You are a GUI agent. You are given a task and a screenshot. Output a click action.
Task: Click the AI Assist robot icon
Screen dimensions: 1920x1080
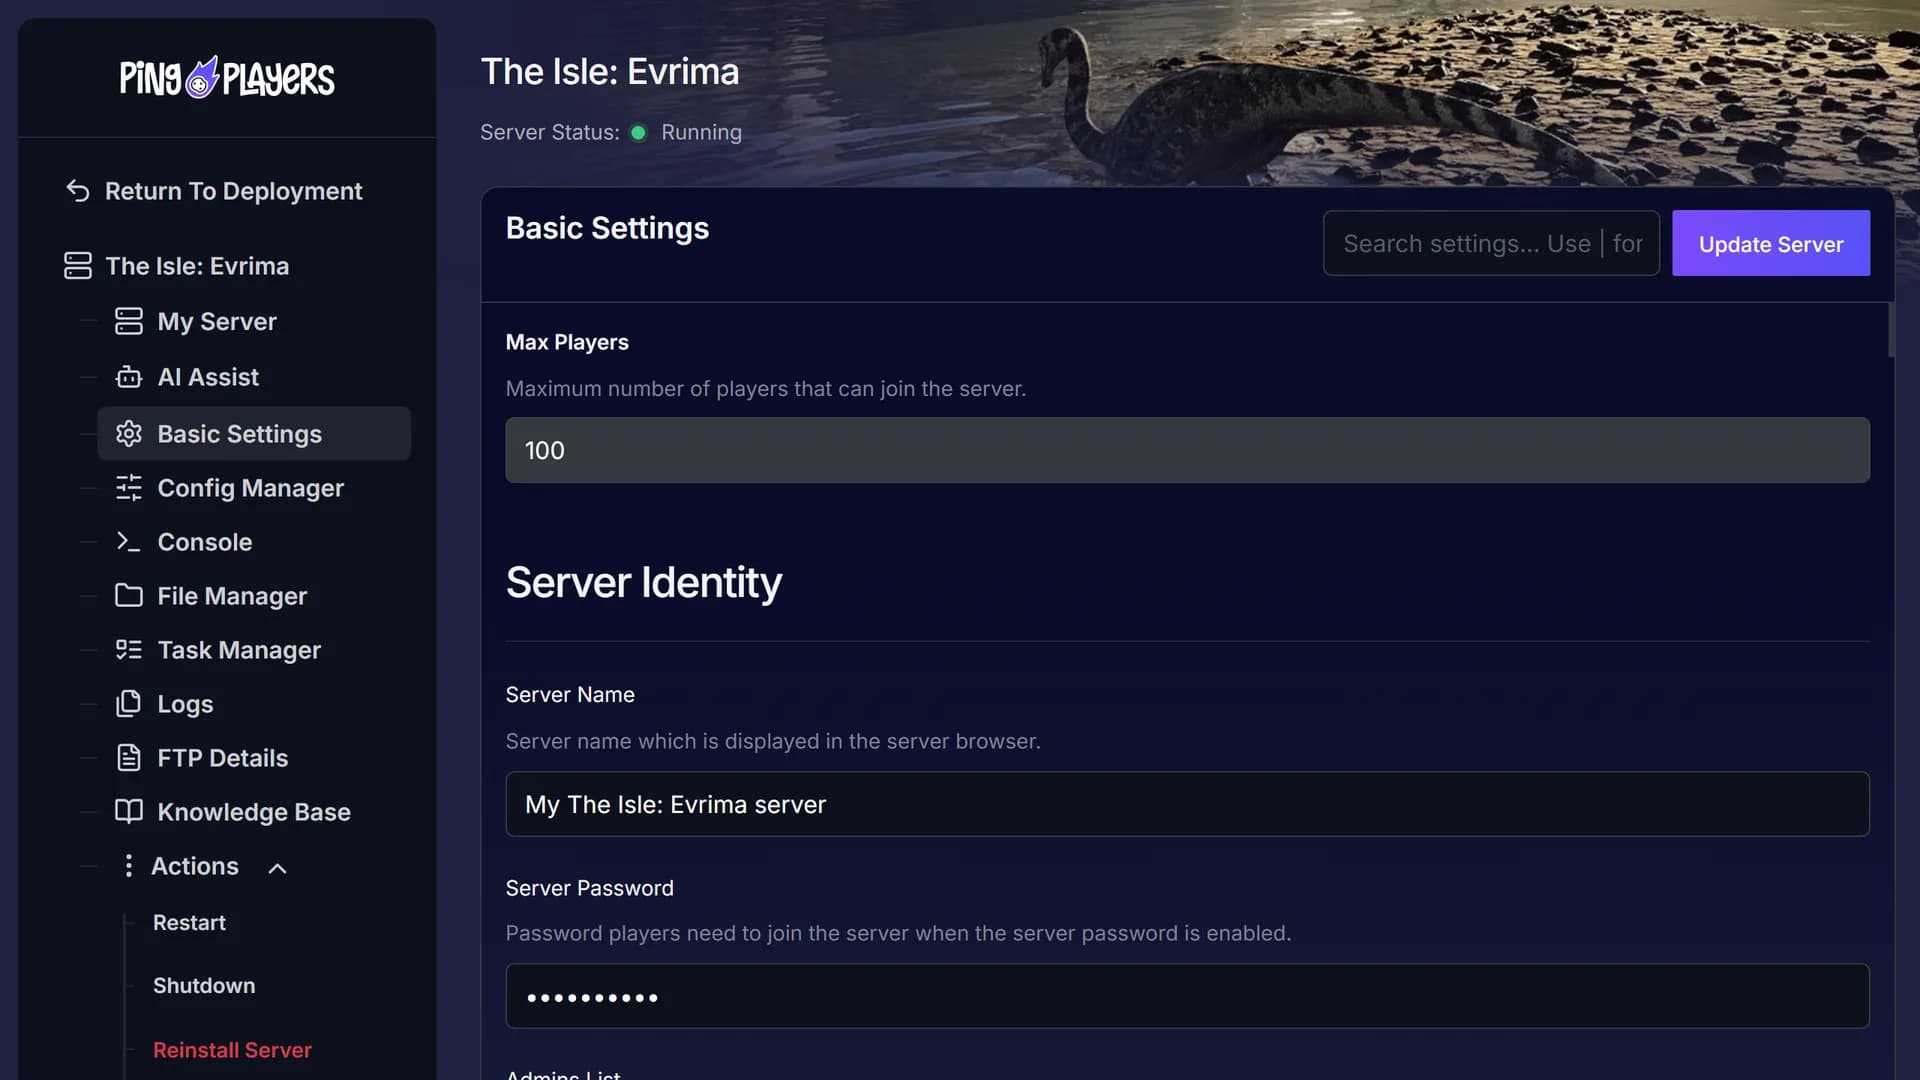click(129, 377)
